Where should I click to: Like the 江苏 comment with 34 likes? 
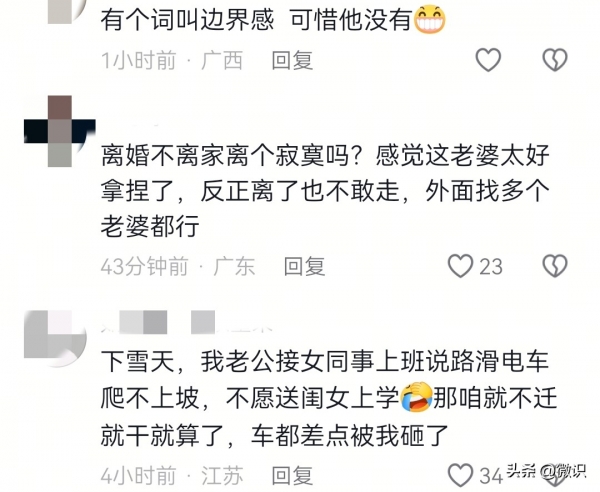pos(460,475)
